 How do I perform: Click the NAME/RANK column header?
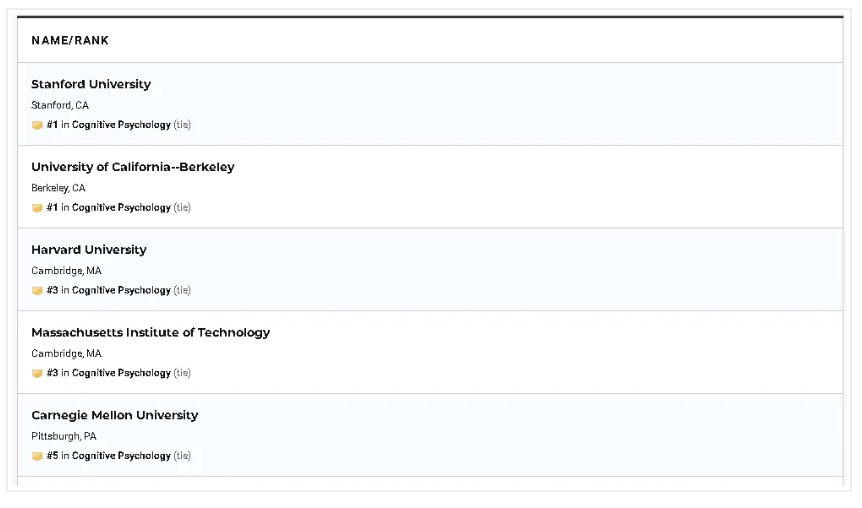tap(70, 41)
